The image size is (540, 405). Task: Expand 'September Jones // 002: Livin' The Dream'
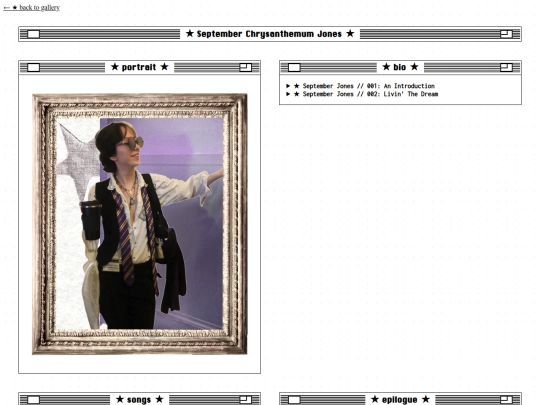[x=362, y=94]
